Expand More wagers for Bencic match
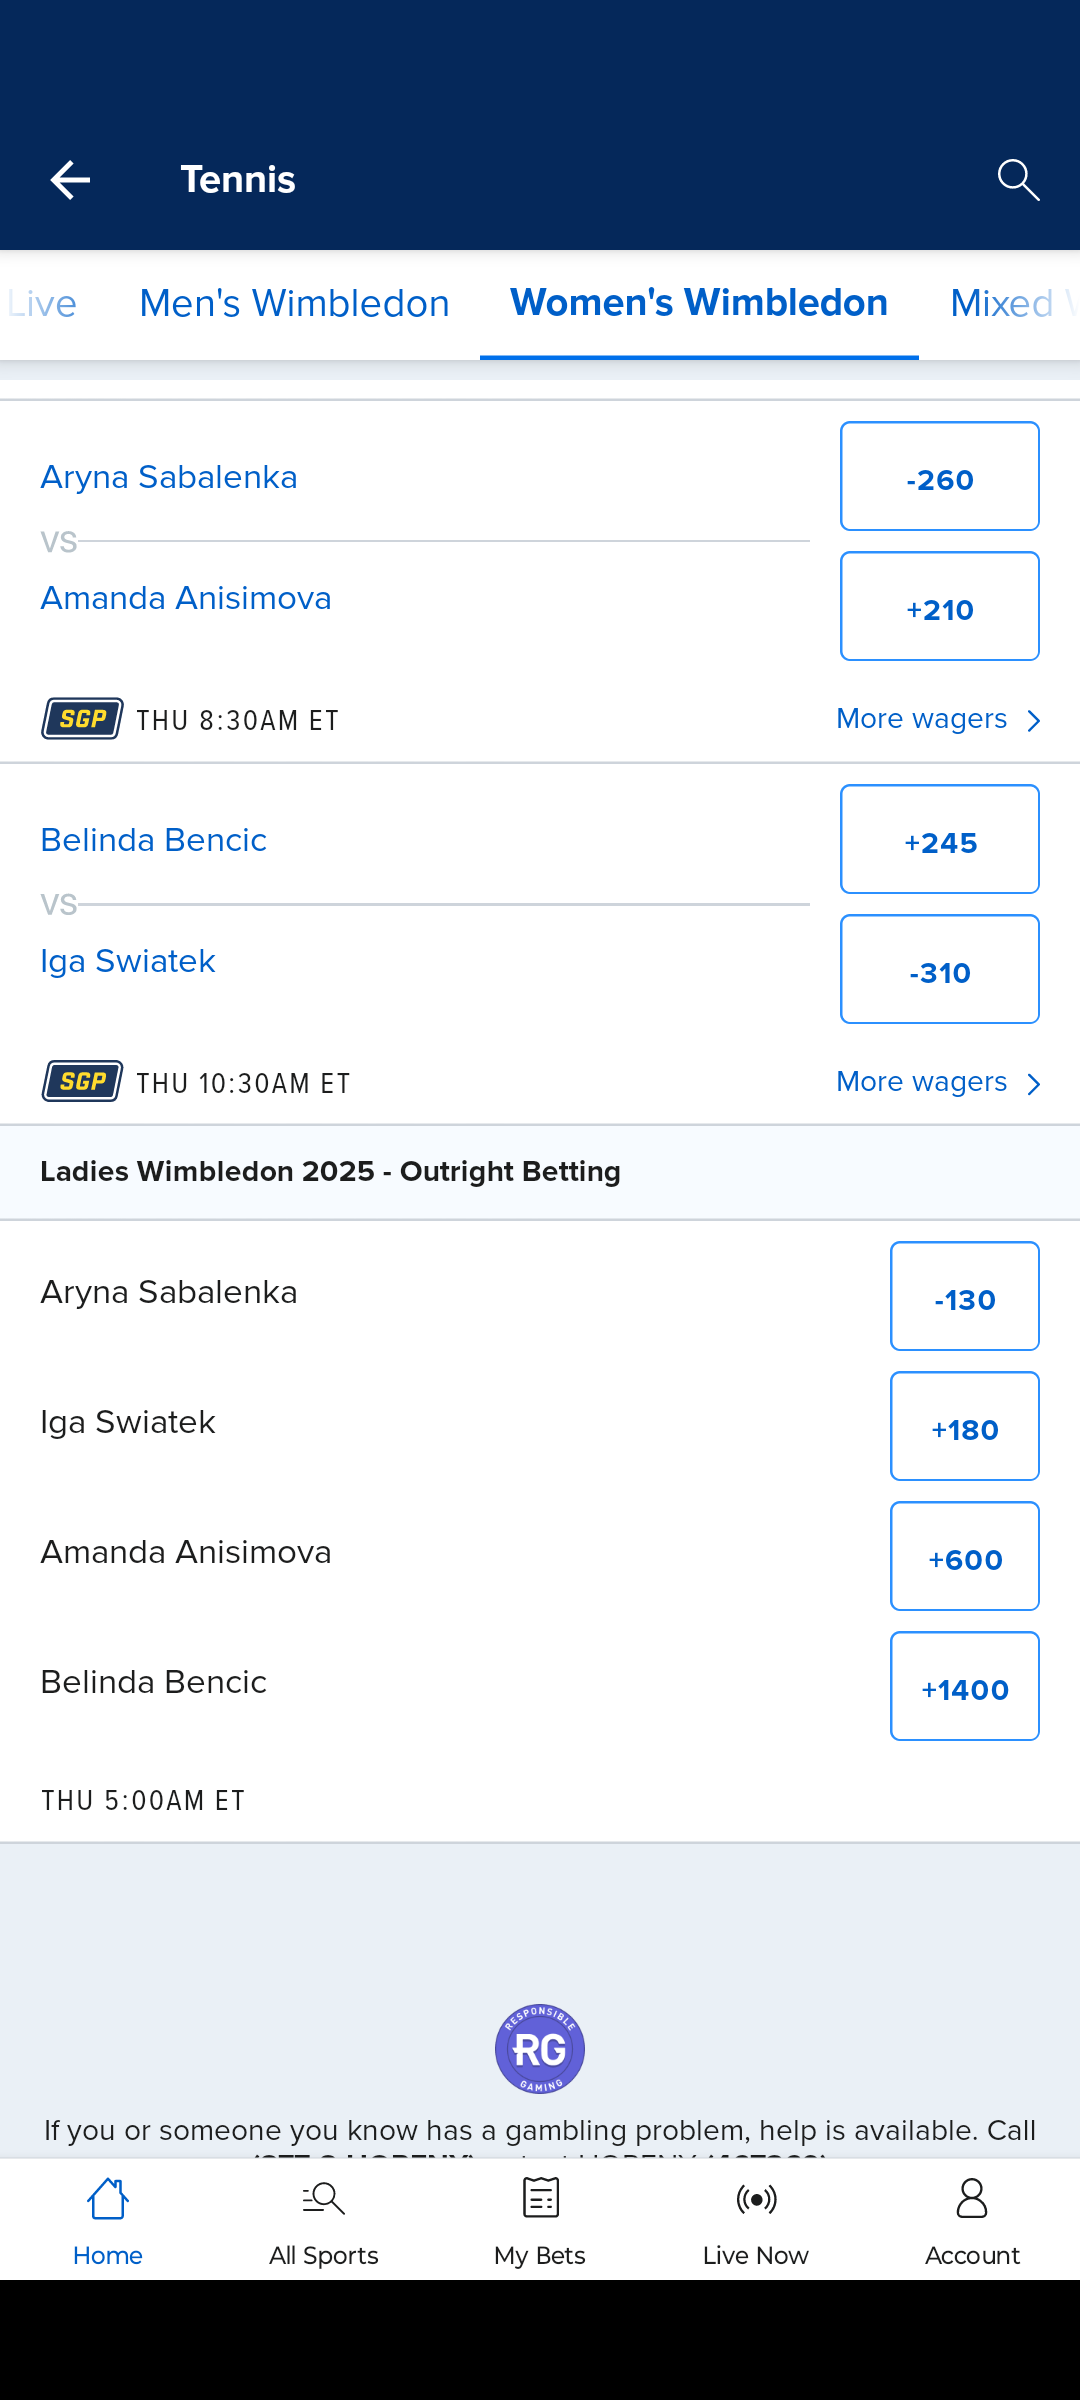The height and width of the screenshot is (2400, 1080). coord(938,1082)
